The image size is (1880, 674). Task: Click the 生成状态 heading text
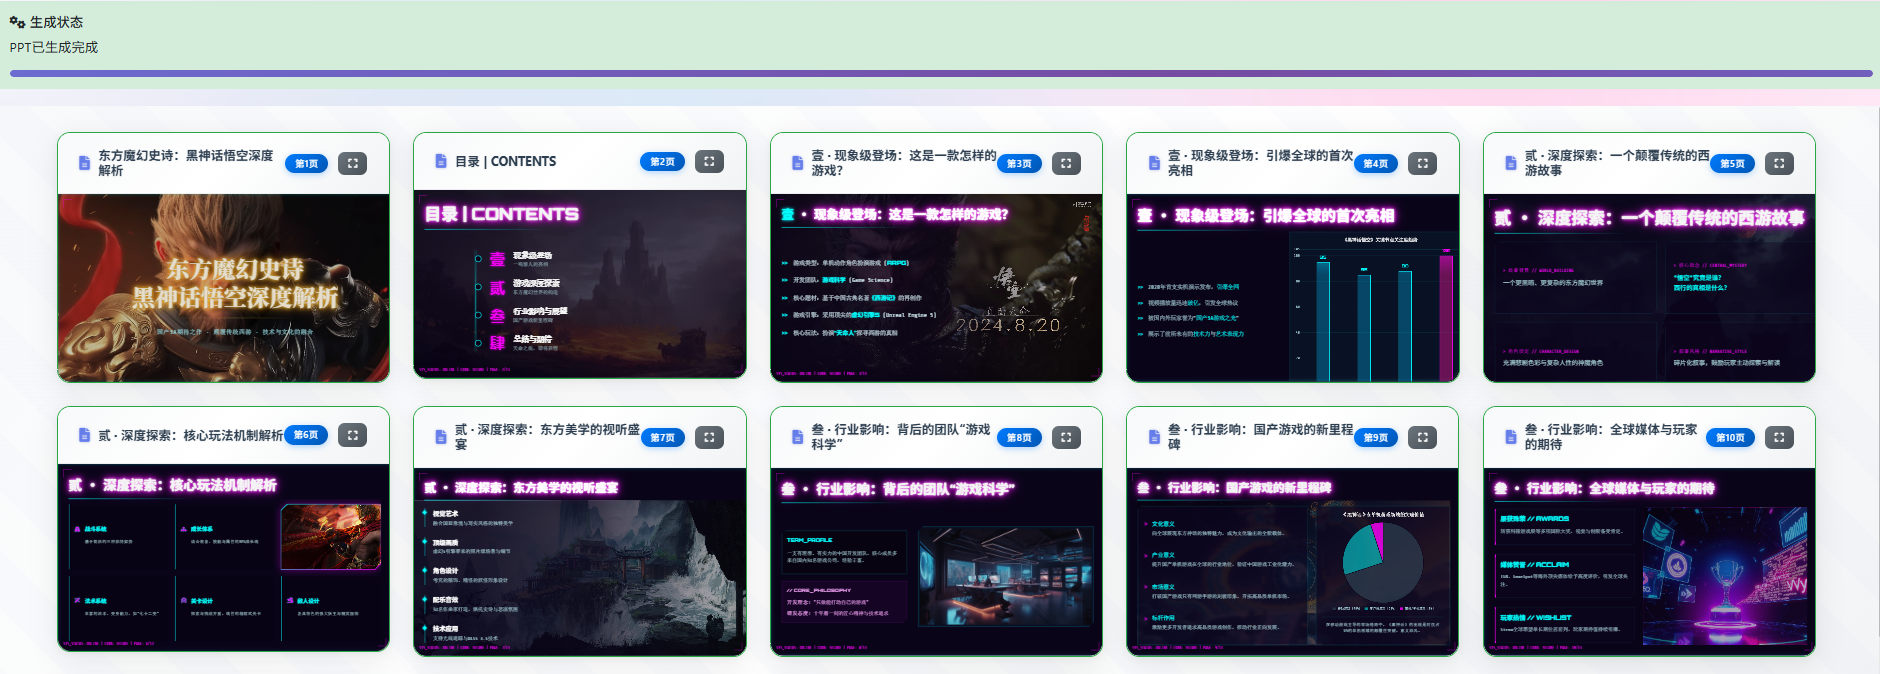click(x=57, y=22)
